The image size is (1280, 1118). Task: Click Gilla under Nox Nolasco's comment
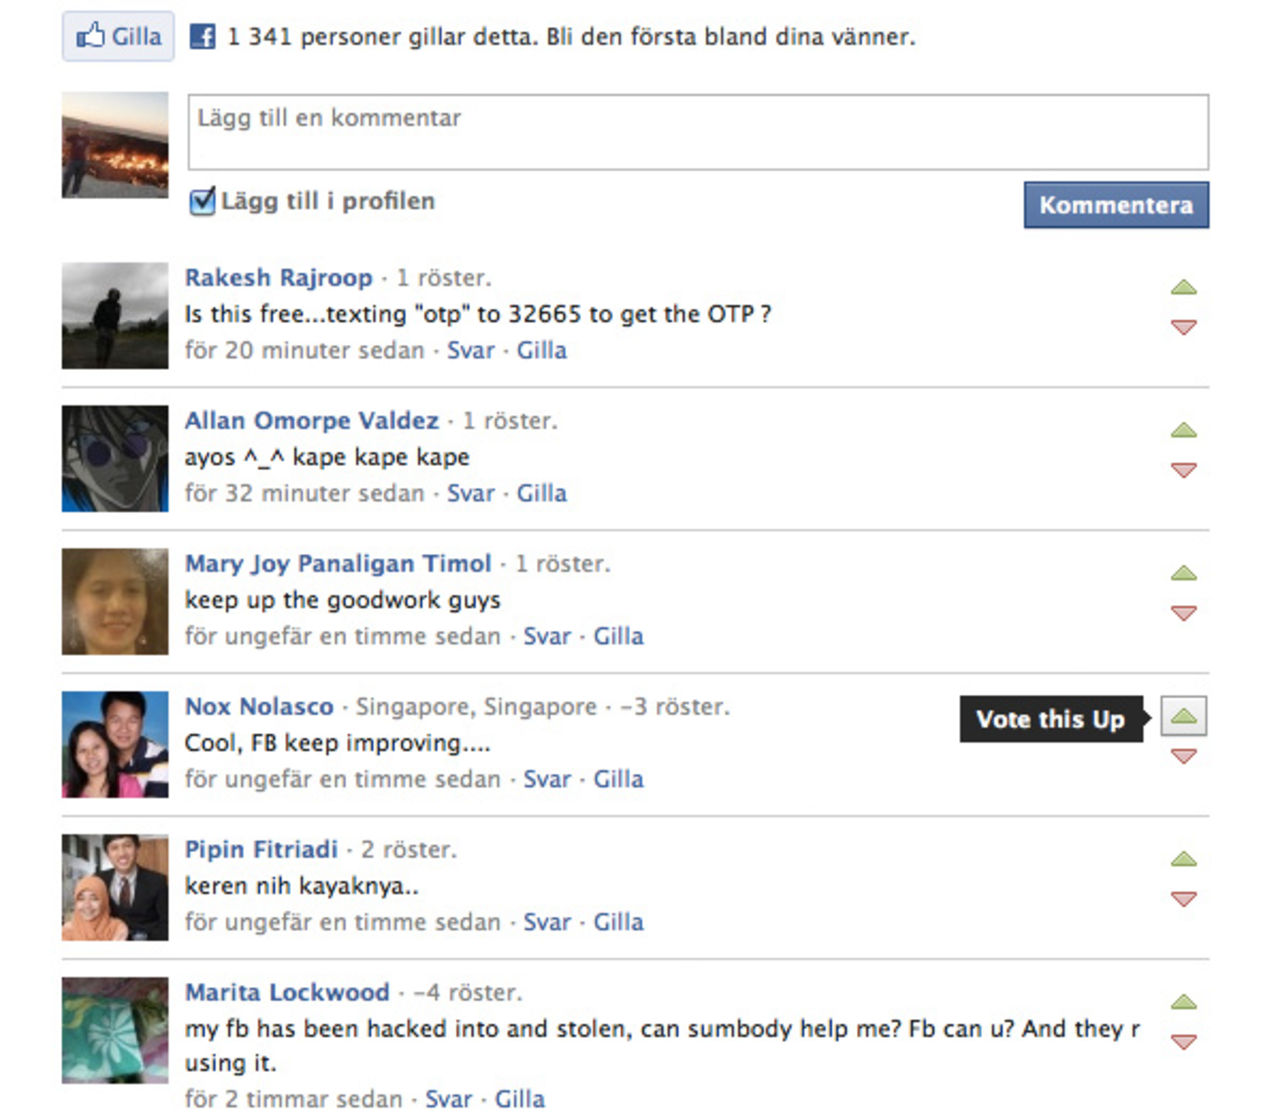tap(617, 779)
